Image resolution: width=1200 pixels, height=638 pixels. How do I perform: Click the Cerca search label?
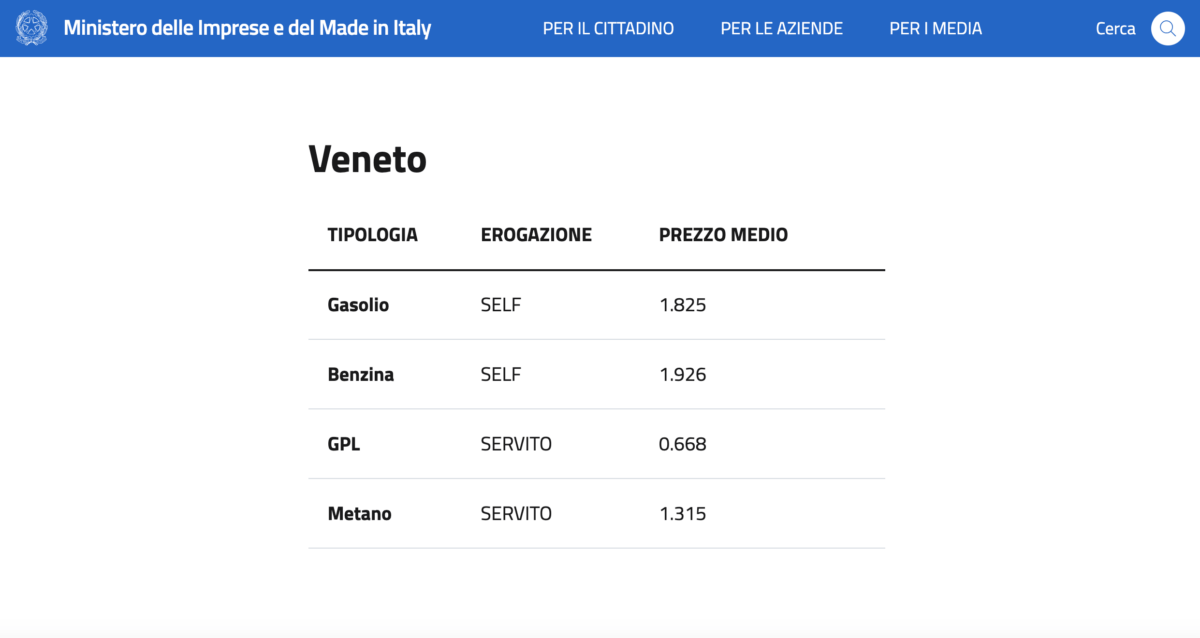coord(1115,29)
